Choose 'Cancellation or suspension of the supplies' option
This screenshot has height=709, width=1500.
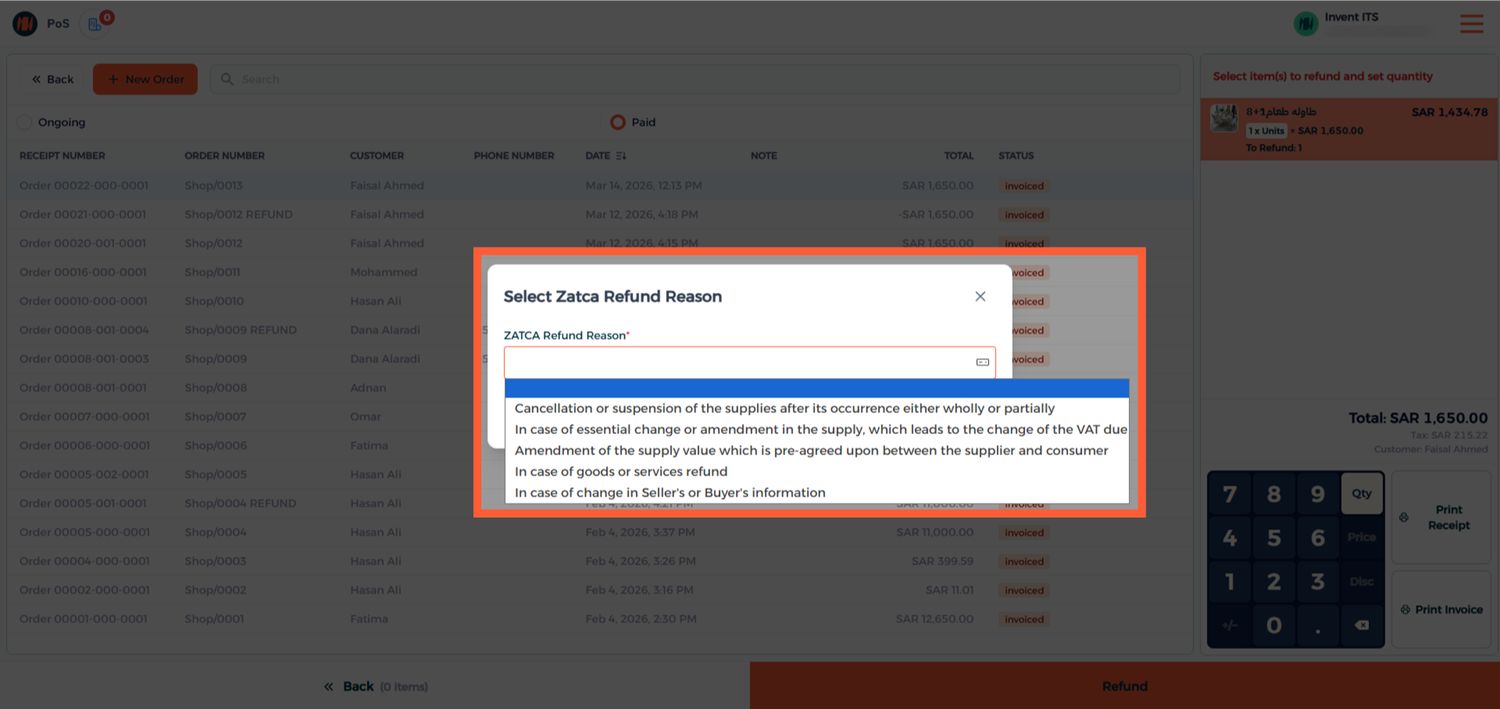pos(784,408)
